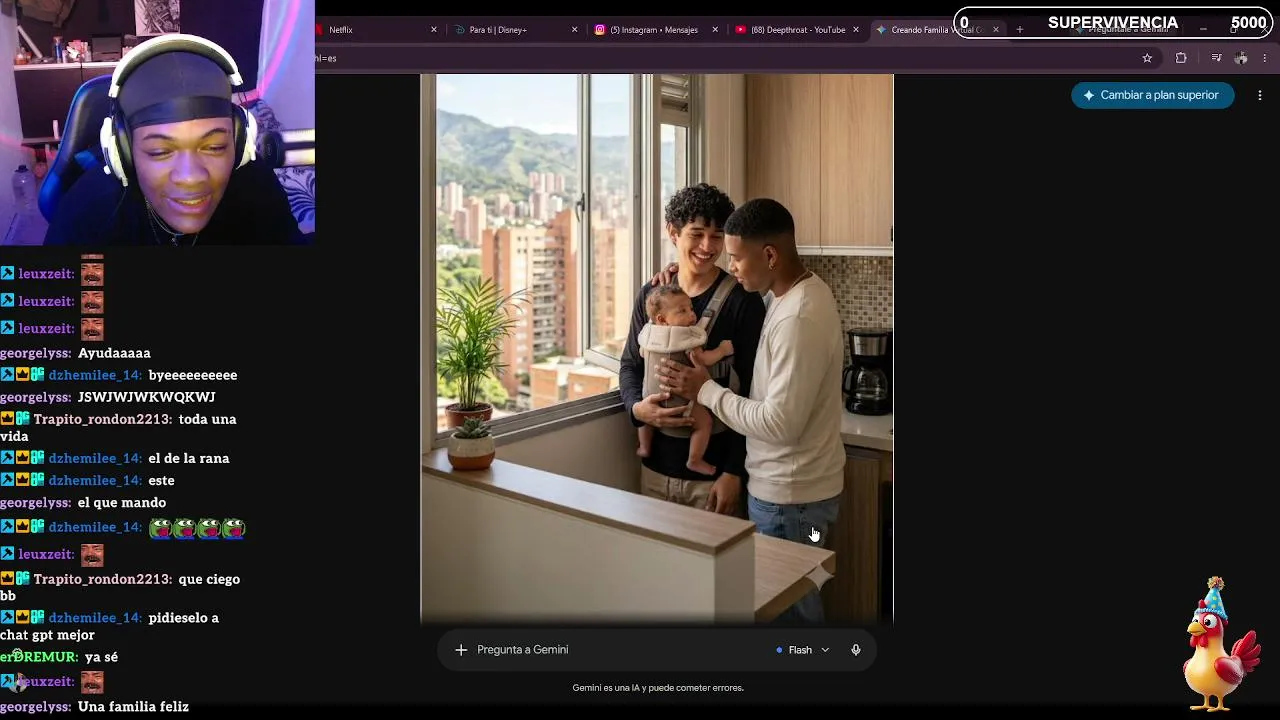This screenshot has height=720, width=1280.
Task: Click chat message 'Ayudaaaaa'
Action: click(x=114, y=353)
